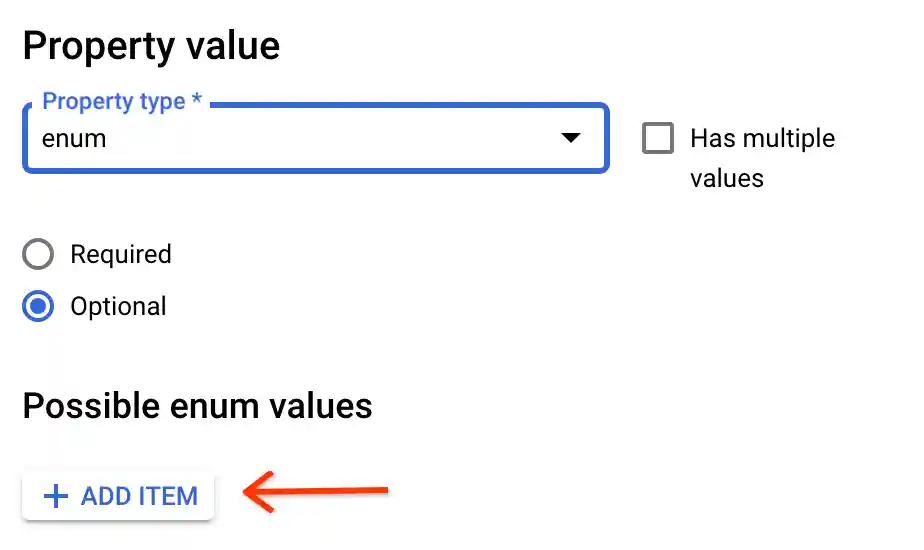This screenshot has width=924, height=550.
Task: Select the Required radio button
Action: click(x=38, y=255)
